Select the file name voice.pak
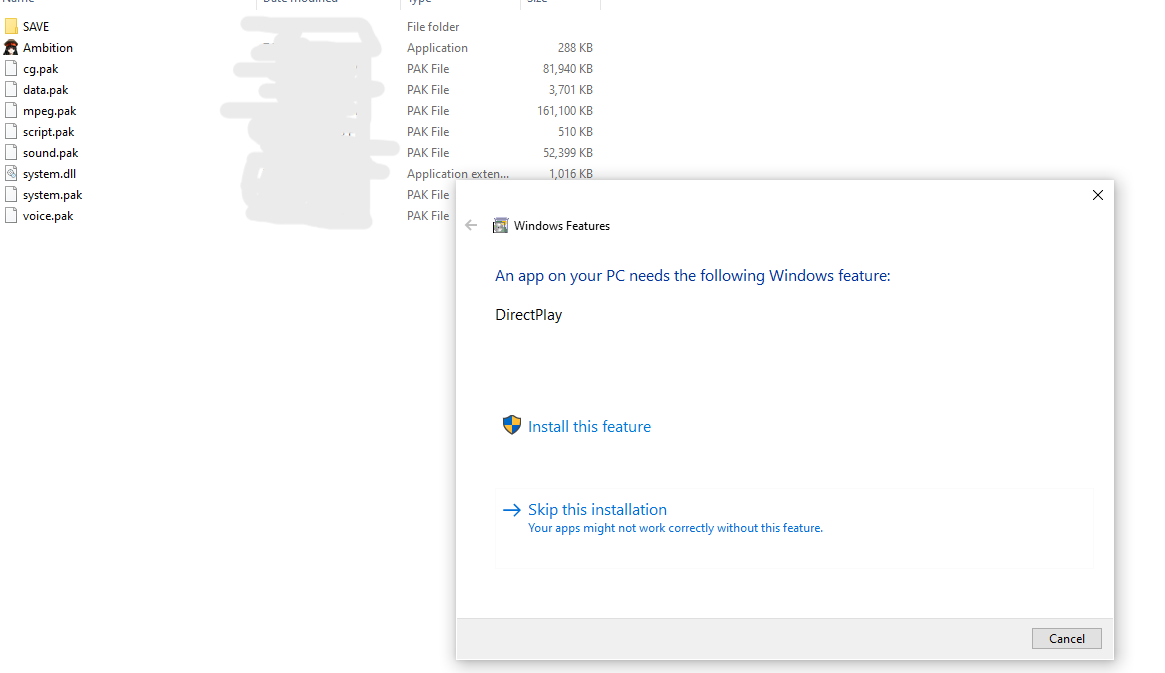Screen dimensions: 1165x673 tap(48, 216)
